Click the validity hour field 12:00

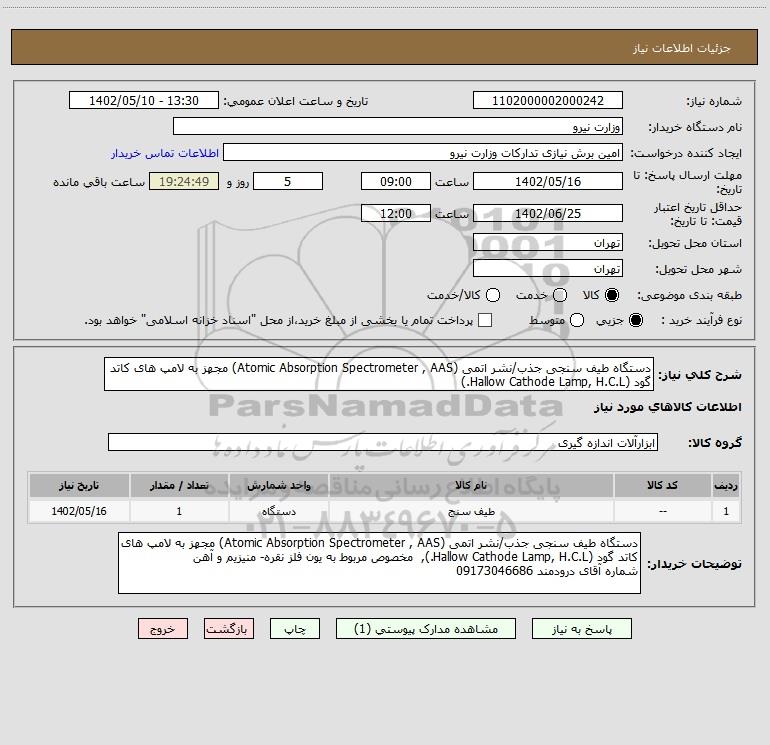click(396, 213)
